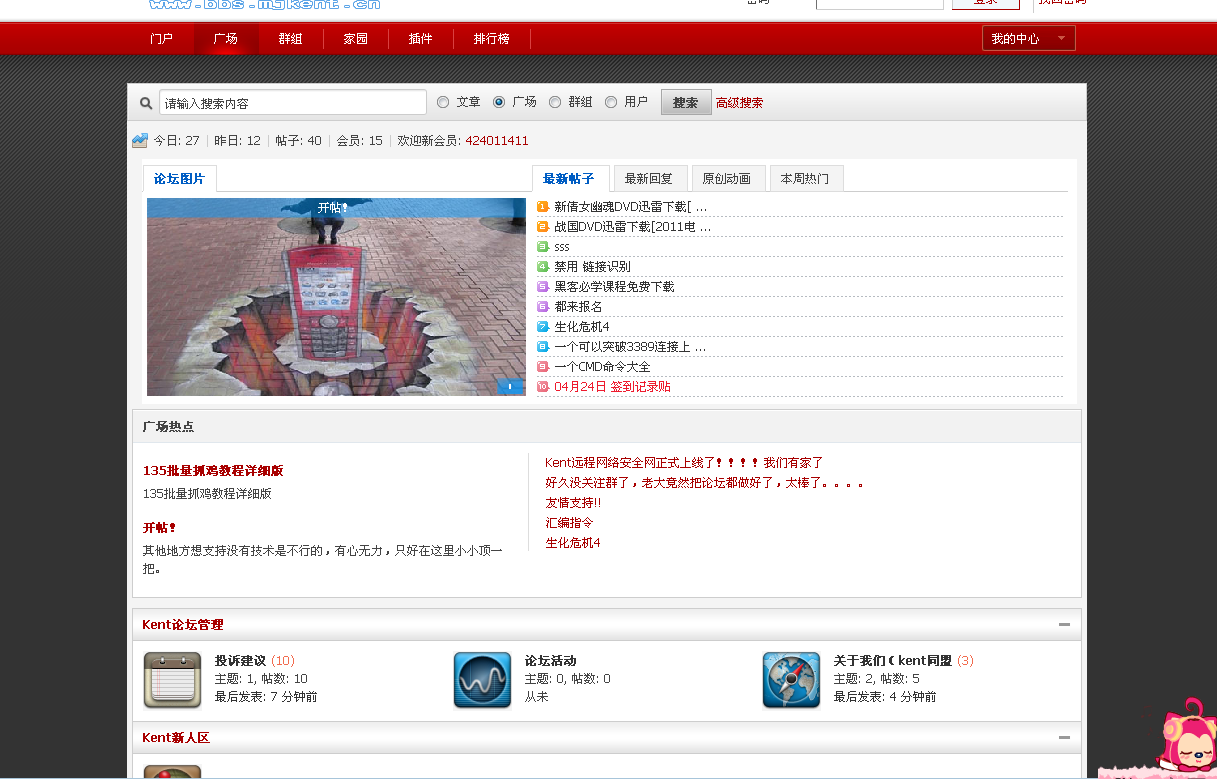This screenshot has width=1217, height=779.
Task: Open post 04月24日 签到记录贴
Action: tap(612, 387)
